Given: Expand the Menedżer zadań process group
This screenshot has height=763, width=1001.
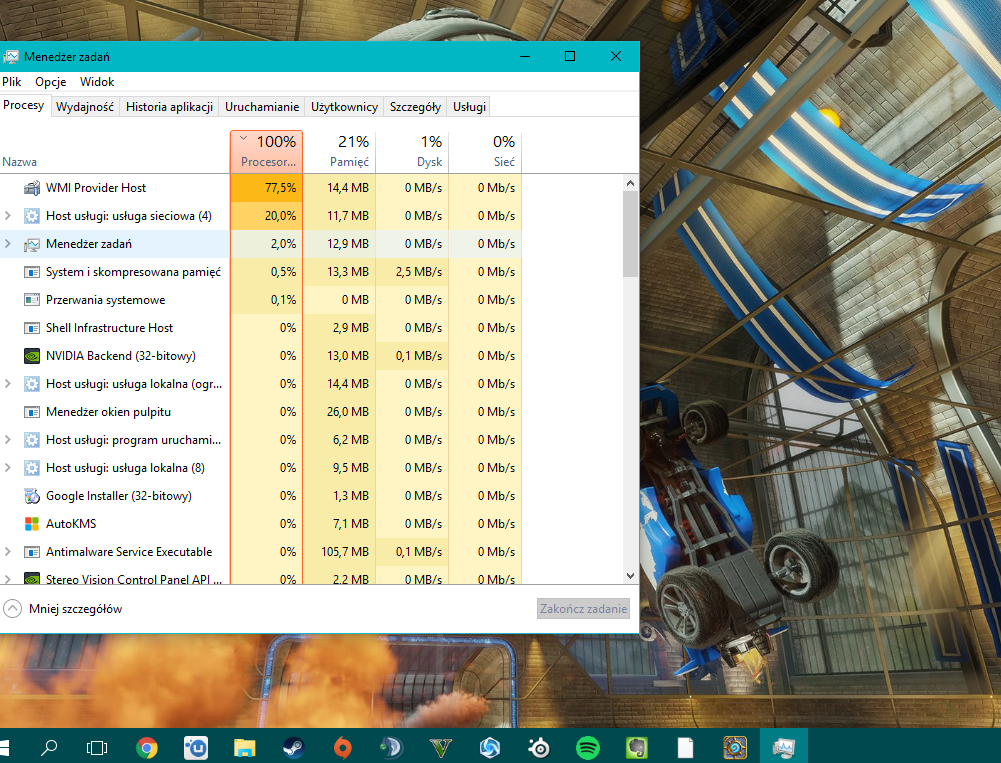Looking at the screenshot, I should (8, 244).
